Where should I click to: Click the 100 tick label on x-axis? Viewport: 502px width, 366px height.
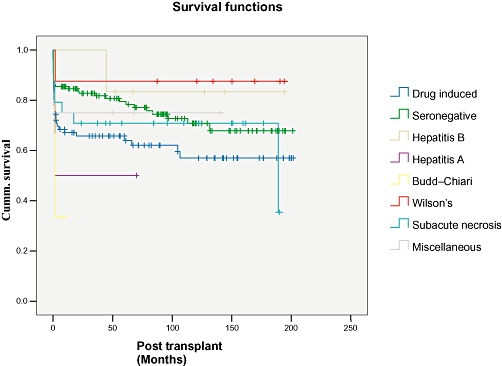(x=172, y=328)
